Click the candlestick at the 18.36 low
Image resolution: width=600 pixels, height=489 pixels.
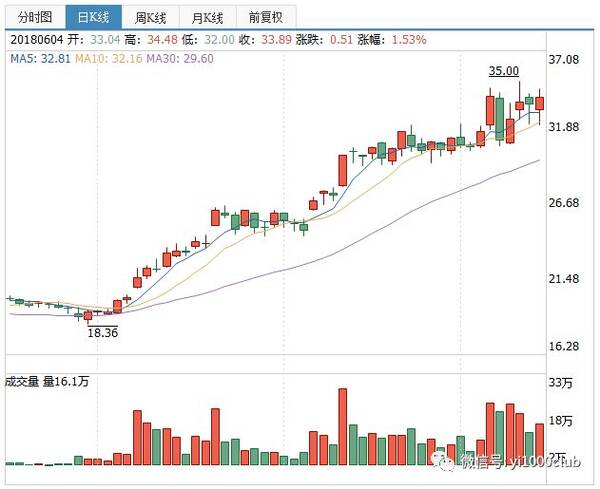(x=88, y=316)
